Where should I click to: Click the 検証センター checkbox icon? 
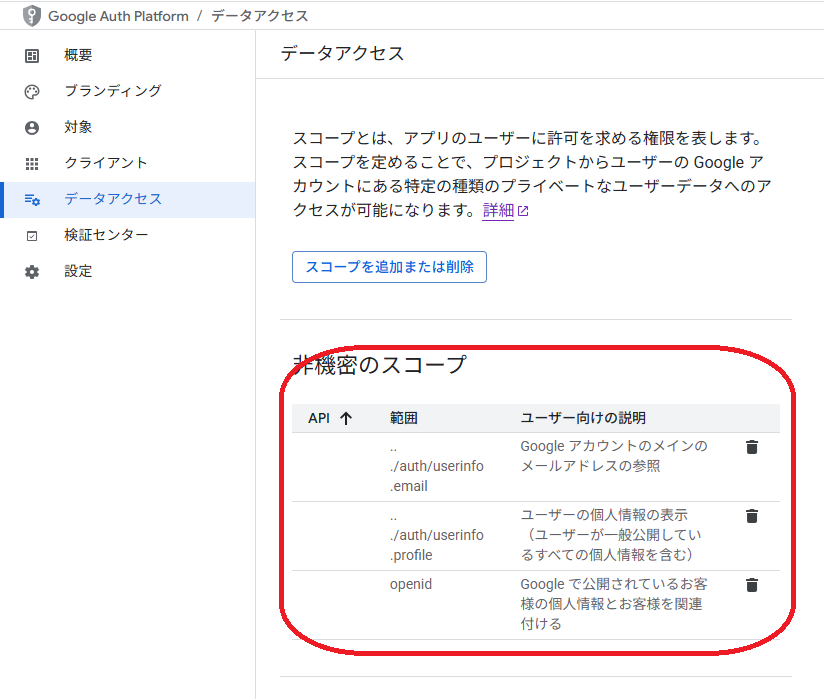point(32,236)
